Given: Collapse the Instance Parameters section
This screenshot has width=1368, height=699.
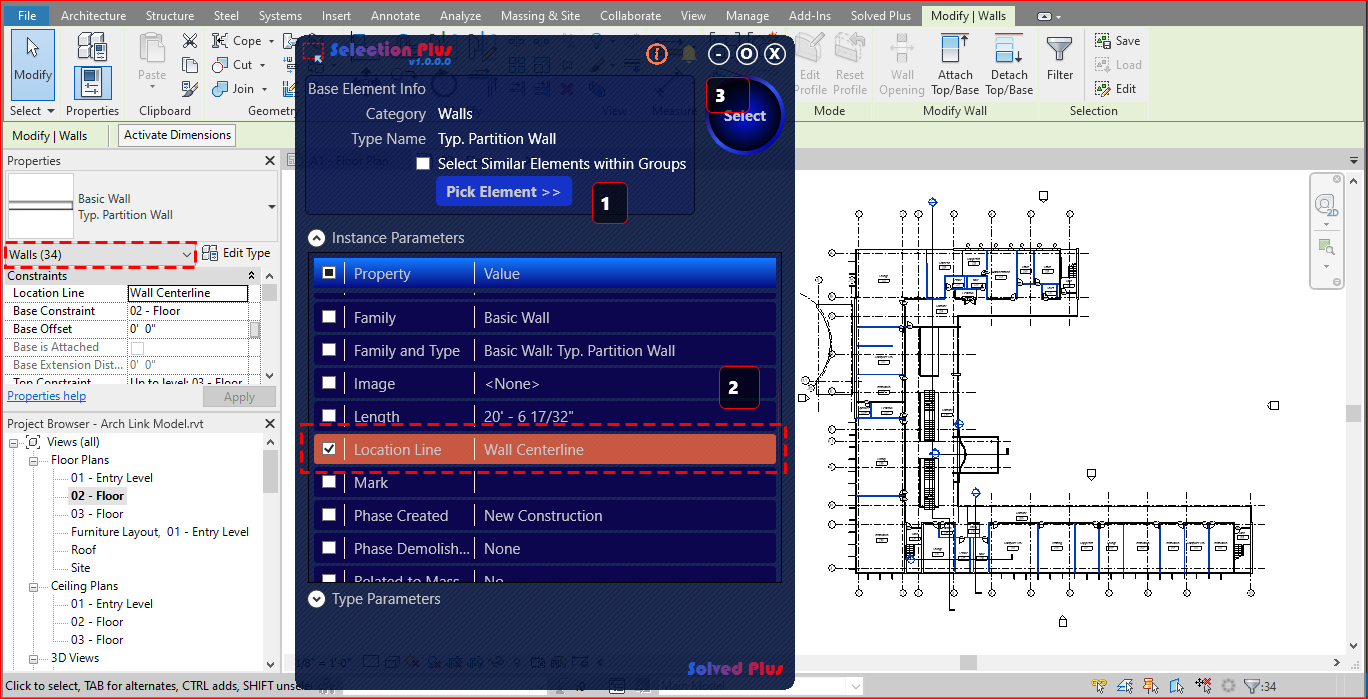Looking at the screenshot, I should pyautogui.click(x=317, y=238).
